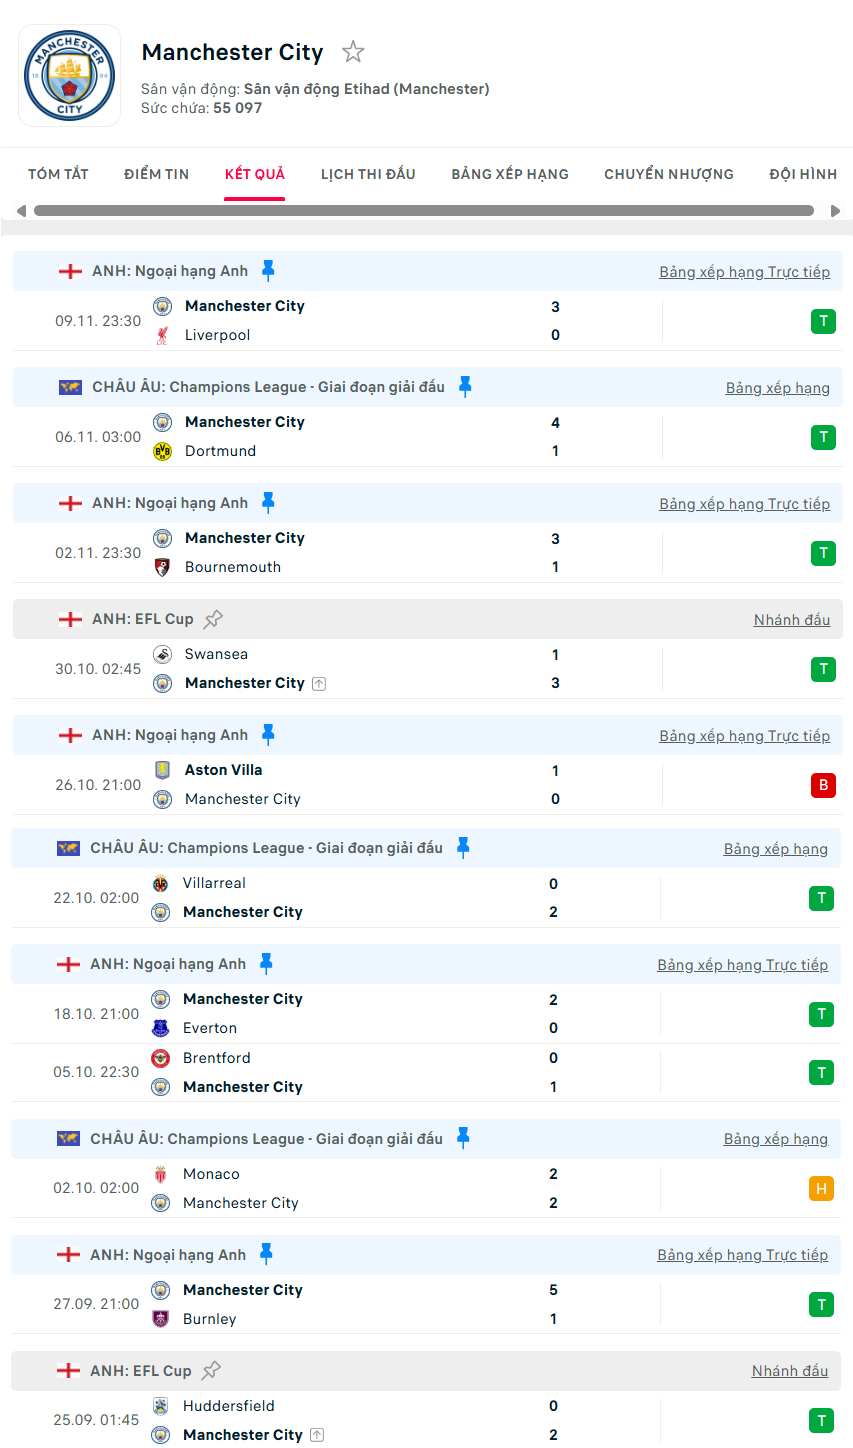Click the England flag beside ANH: EFL Cup Swansea header

tap(70, 619)
